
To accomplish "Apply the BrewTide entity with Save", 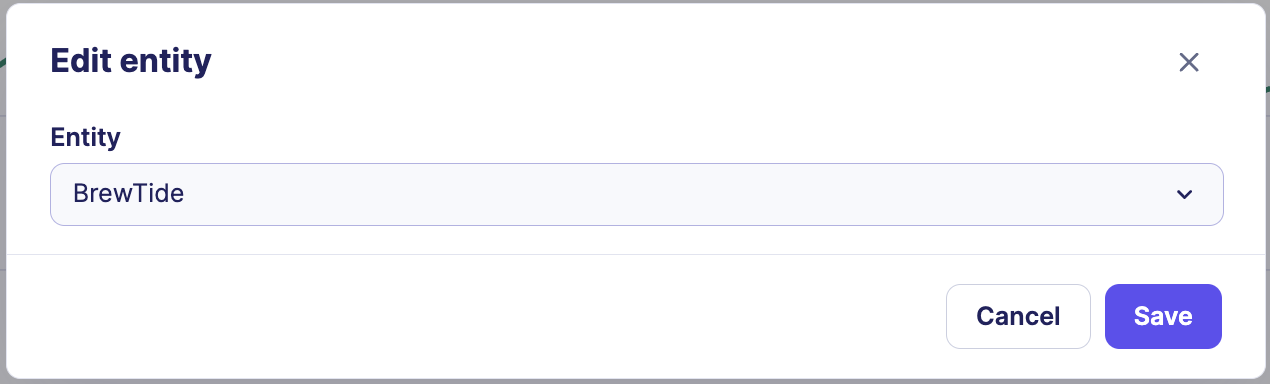I will click(1163, 316).
